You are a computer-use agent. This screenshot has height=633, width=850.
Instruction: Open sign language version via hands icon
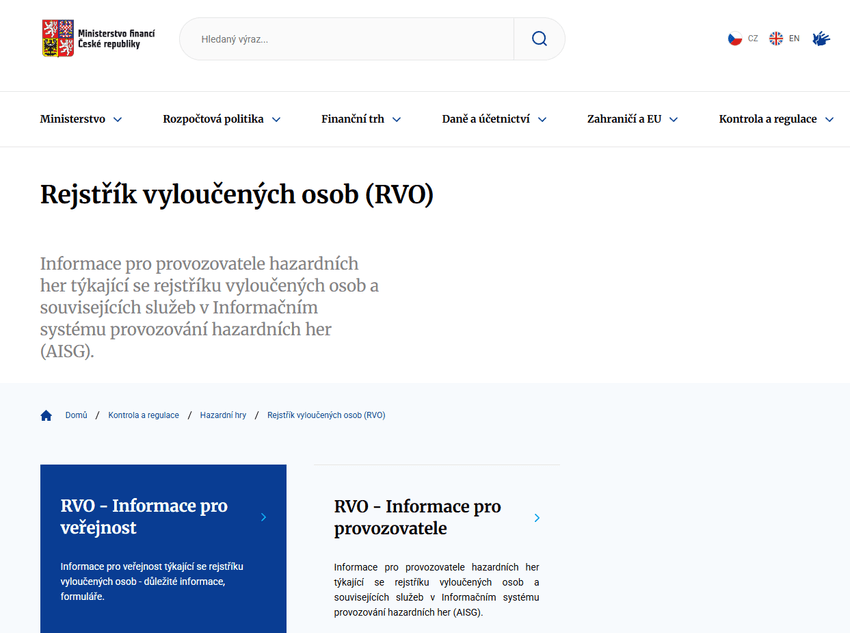pos(821,38)
